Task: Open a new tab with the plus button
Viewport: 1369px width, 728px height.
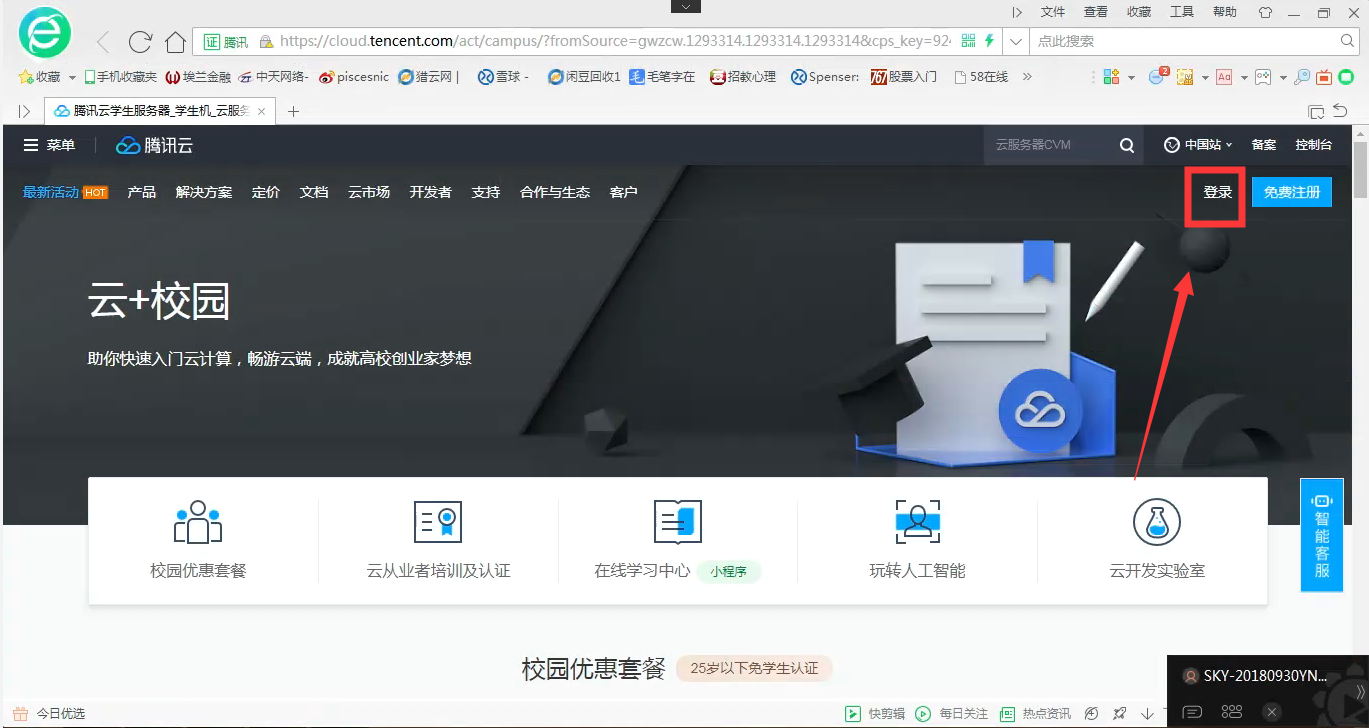Action: 293,111
